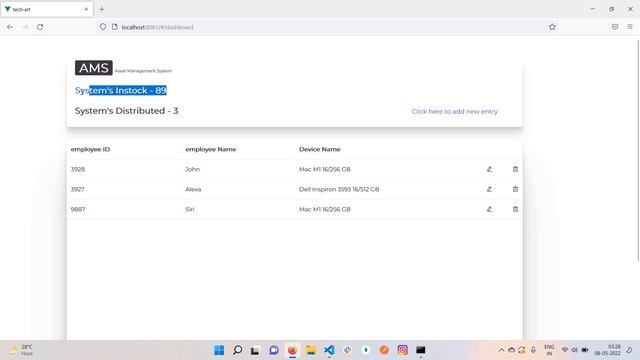The width and height of the screenshot is (640, 360).
Task: Open Firefox from the taskbar
Action: tap(292, 350)
